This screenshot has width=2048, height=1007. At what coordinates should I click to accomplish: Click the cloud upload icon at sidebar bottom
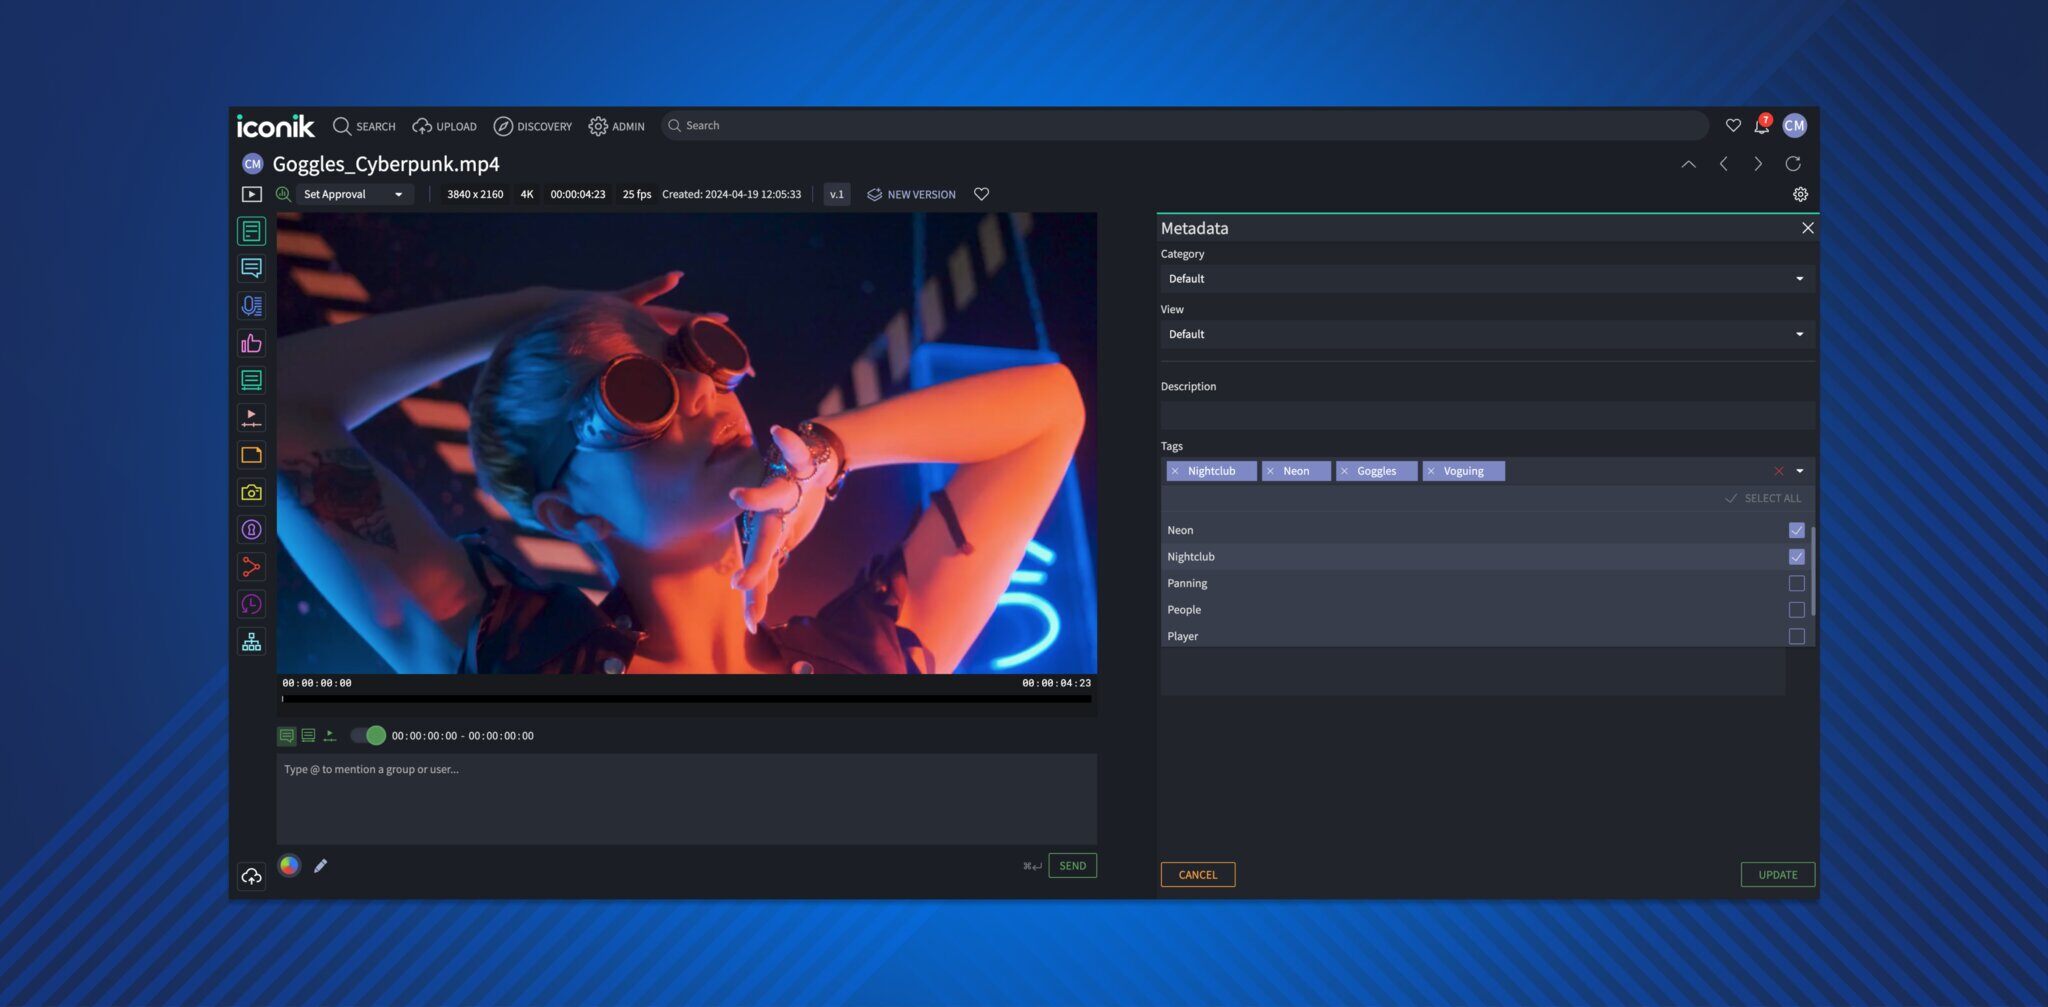tap(251, 876)
